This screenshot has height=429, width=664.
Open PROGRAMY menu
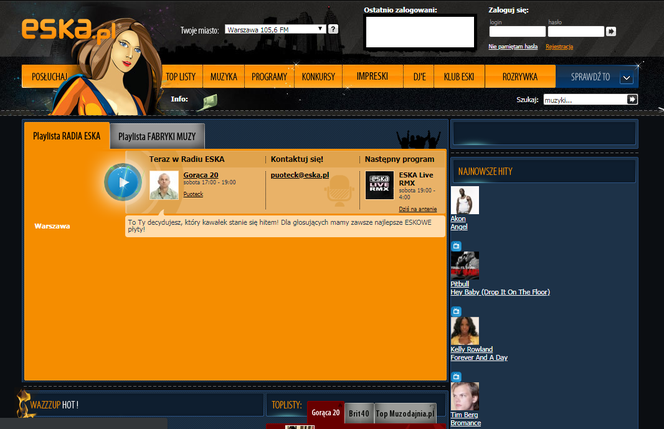tap(269, 77)
